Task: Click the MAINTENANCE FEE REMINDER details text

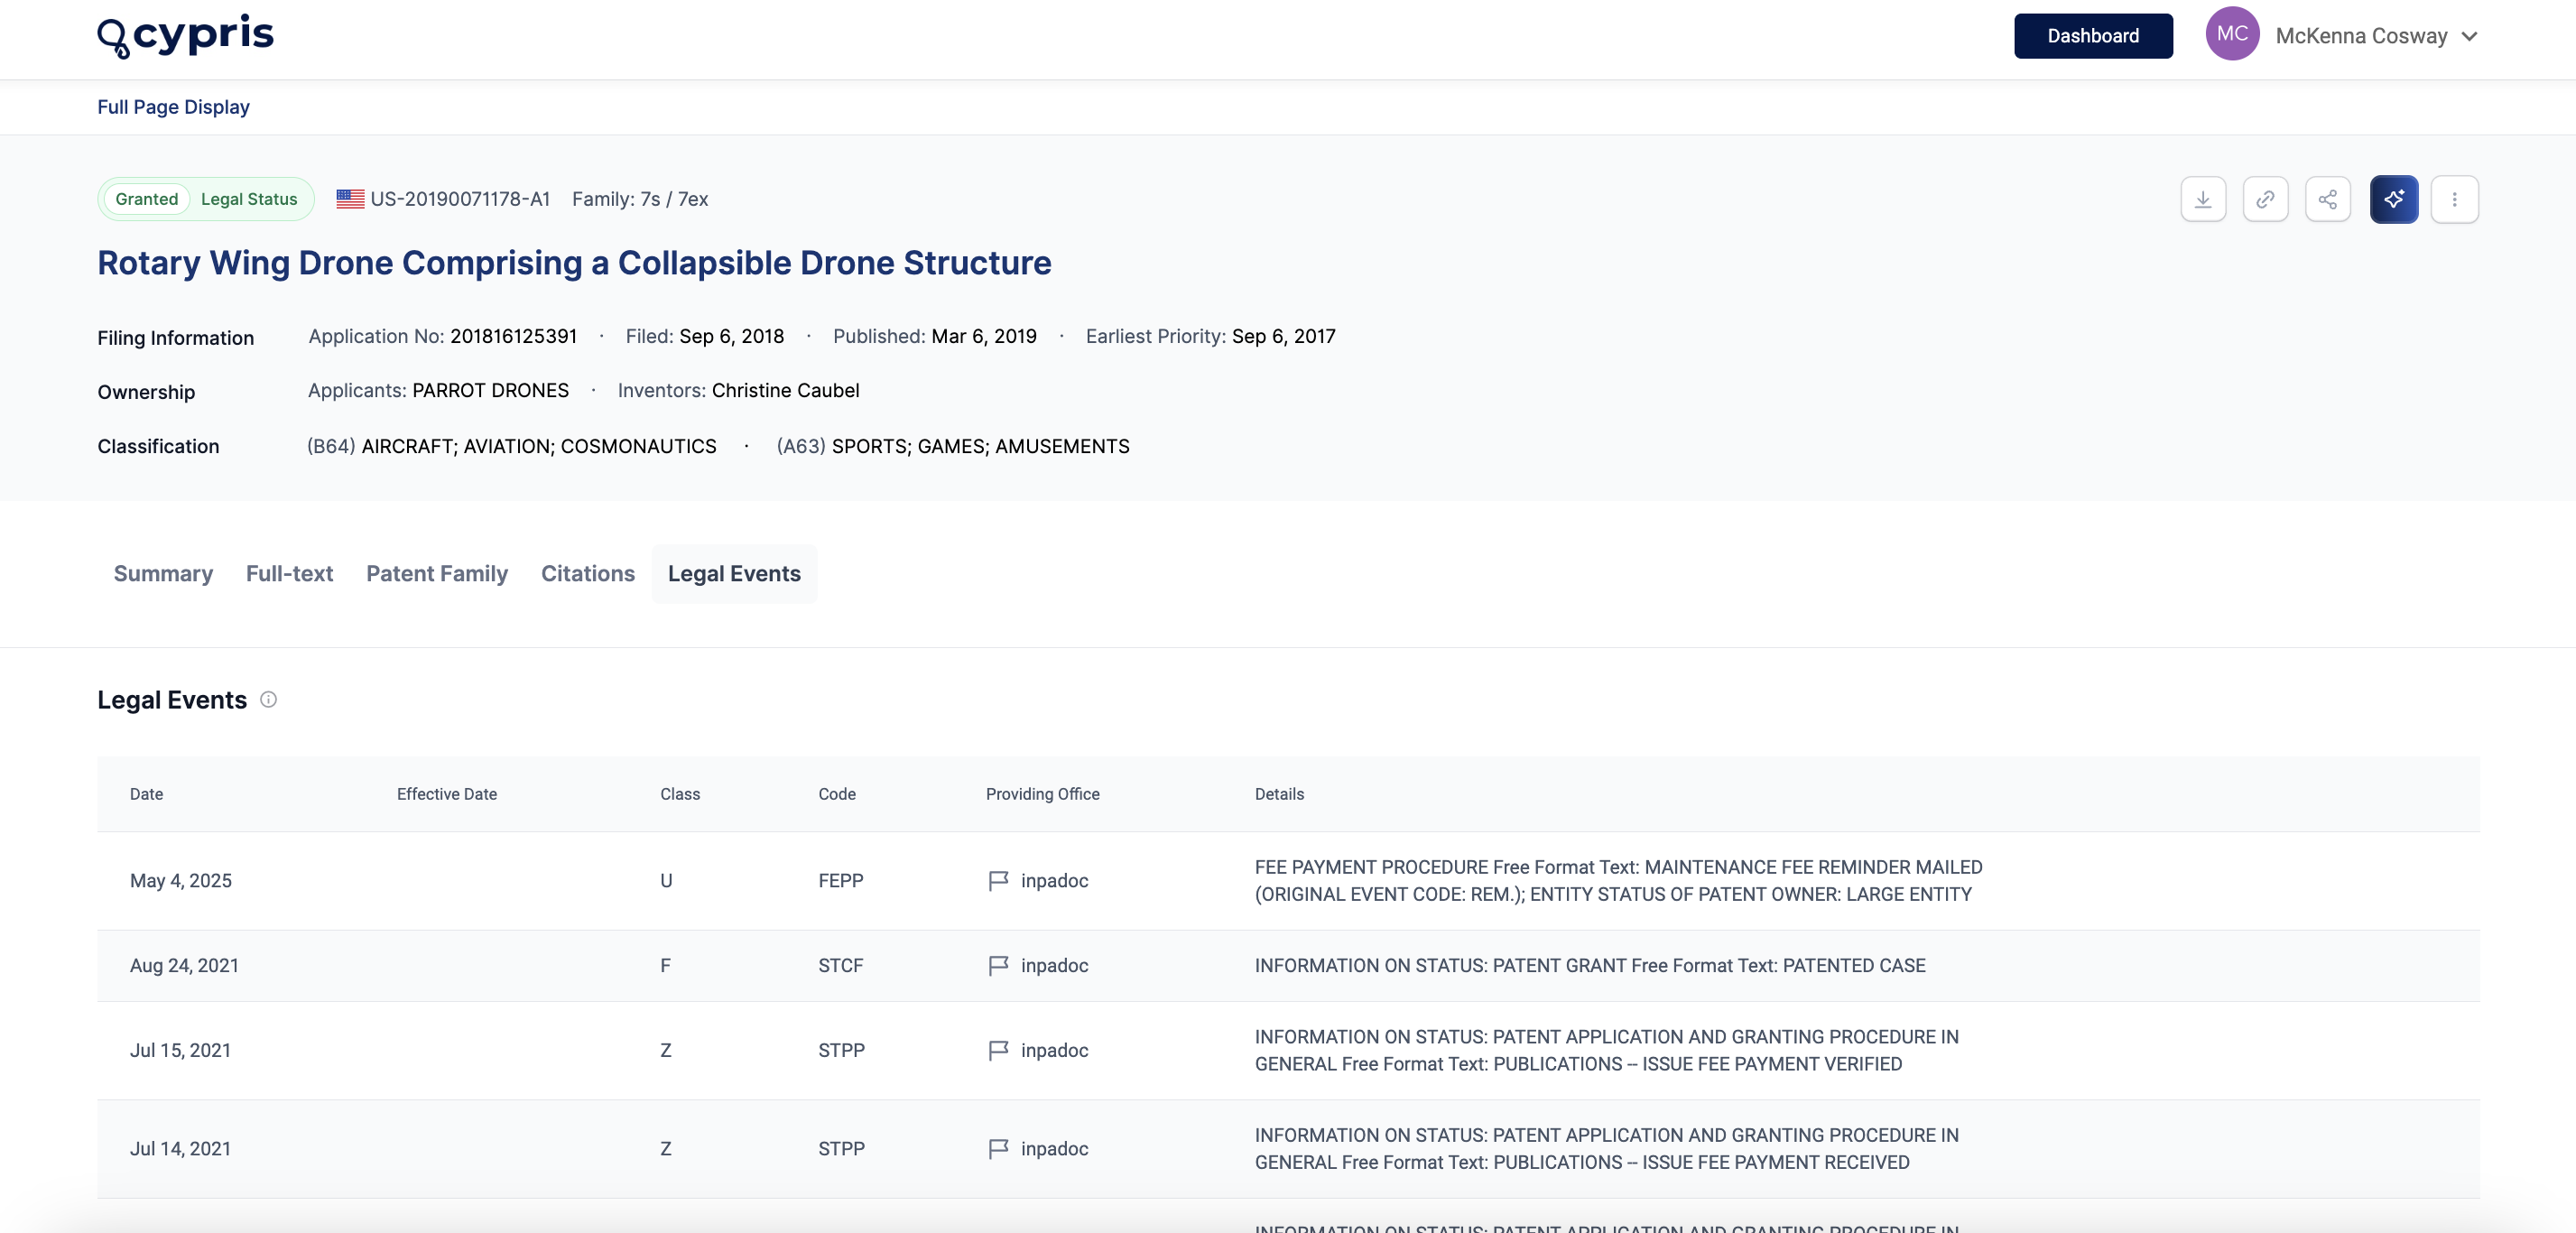Action: point(1618,881)
